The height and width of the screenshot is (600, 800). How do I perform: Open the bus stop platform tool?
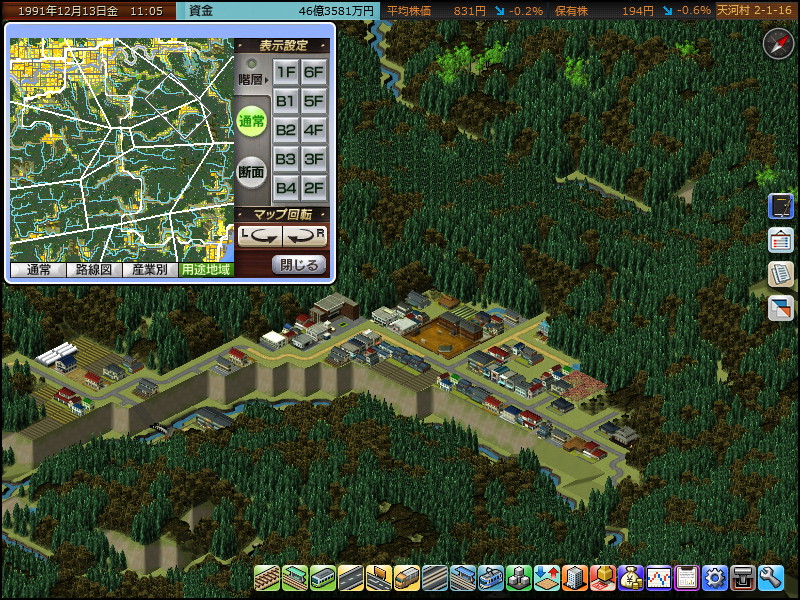[463, 578]
